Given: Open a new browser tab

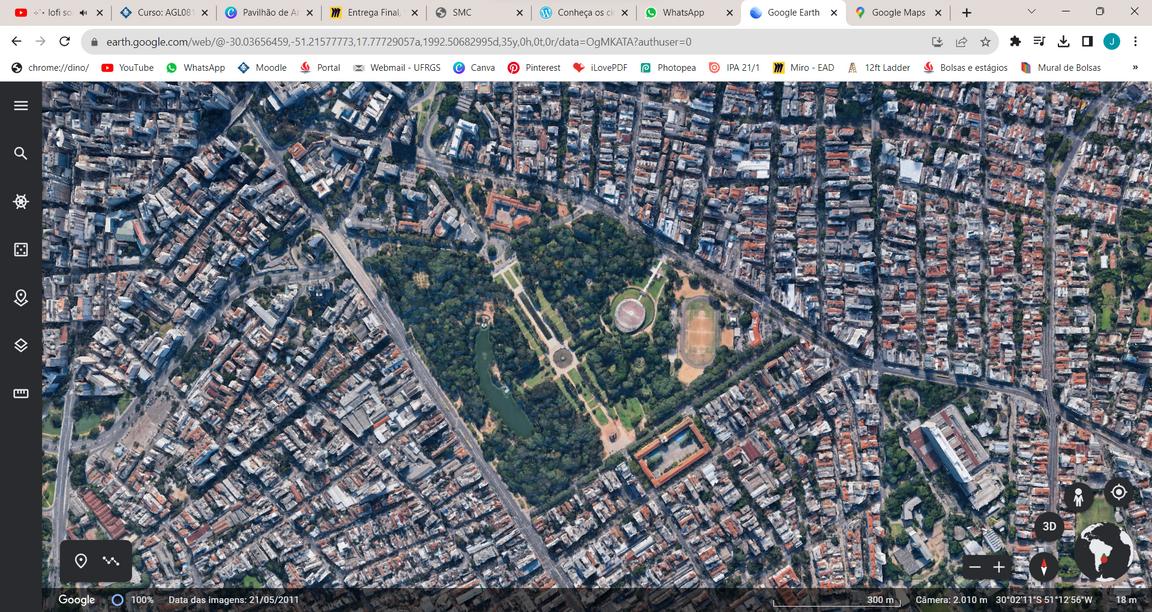Looking at the screenshot, I should pos(967,12).
